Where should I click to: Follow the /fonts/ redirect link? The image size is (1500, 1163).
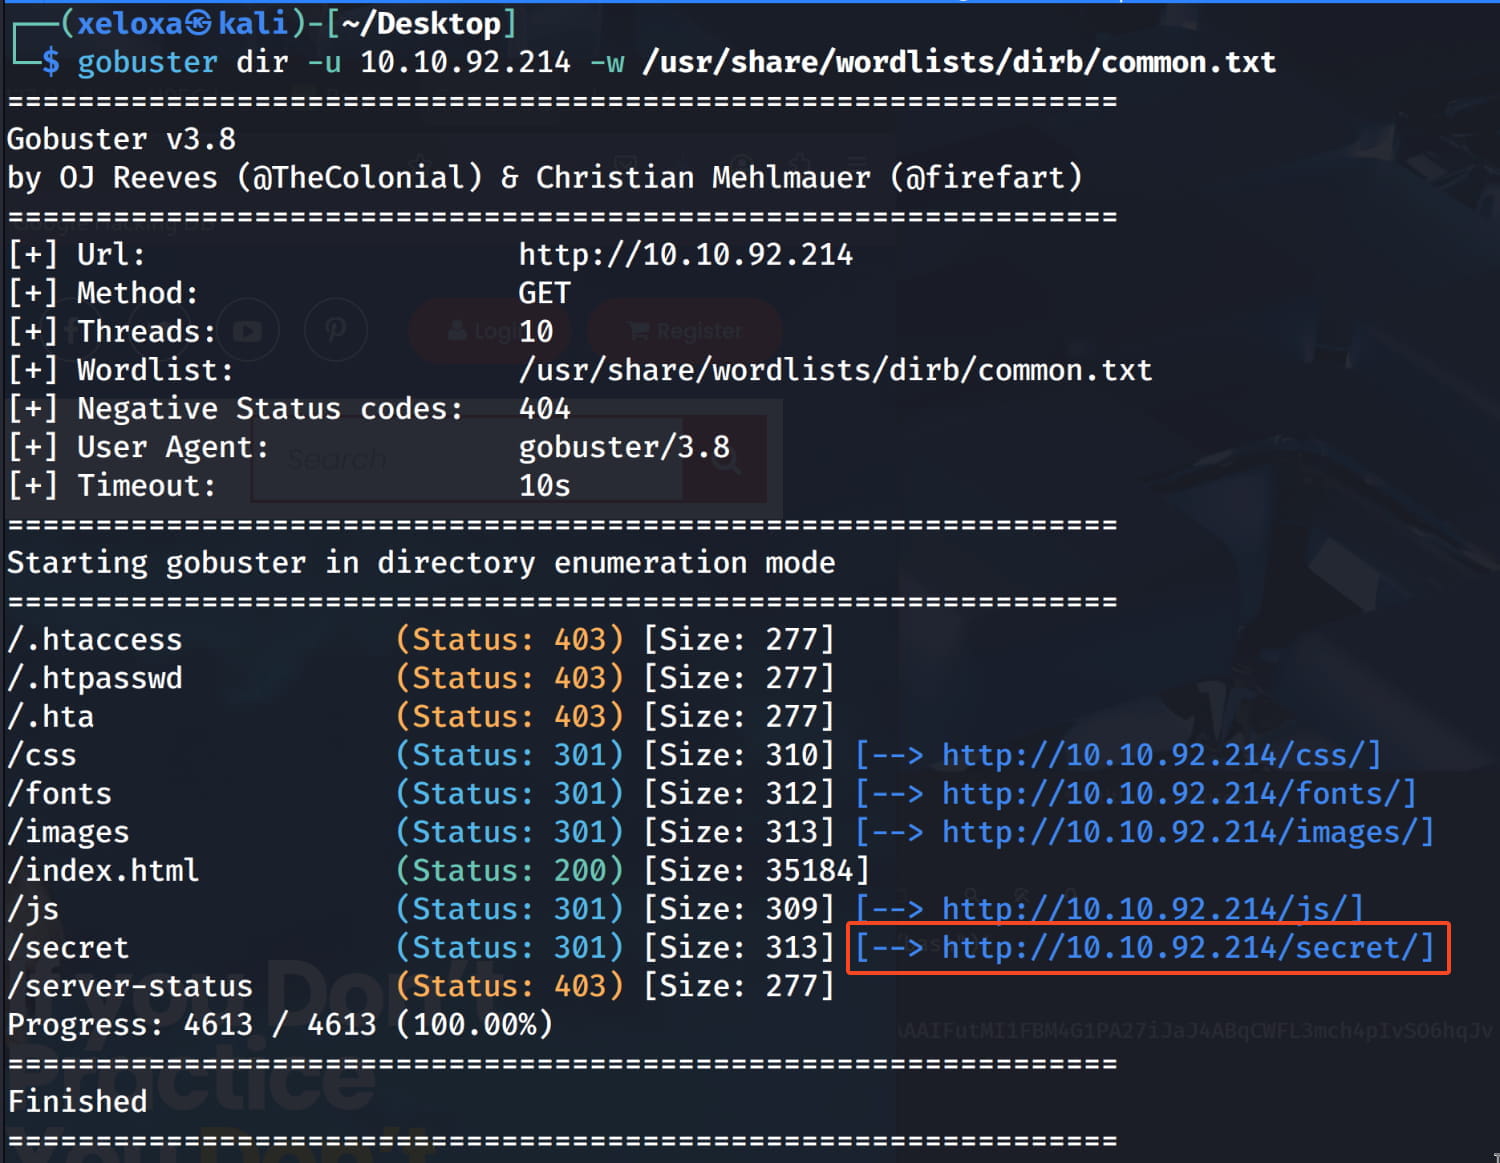click(x=1178, y=793)
